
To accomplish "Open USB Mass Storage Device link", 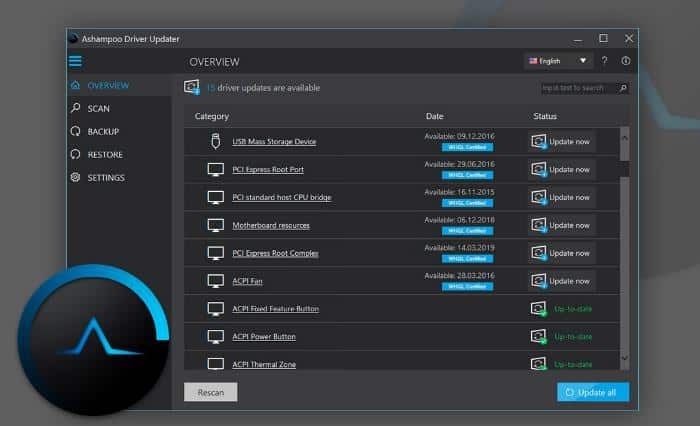I will [274, 142].
